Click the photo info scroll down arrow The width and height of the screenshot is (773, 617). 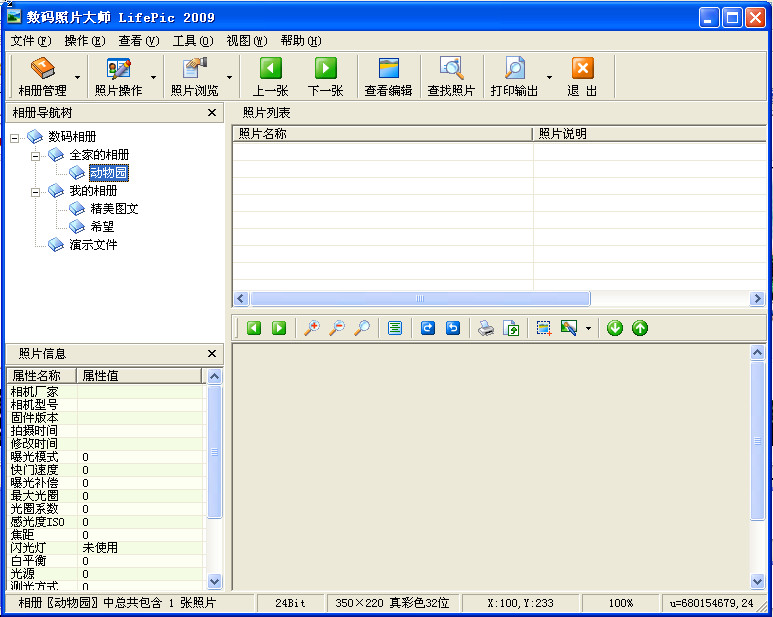(214, 581)
